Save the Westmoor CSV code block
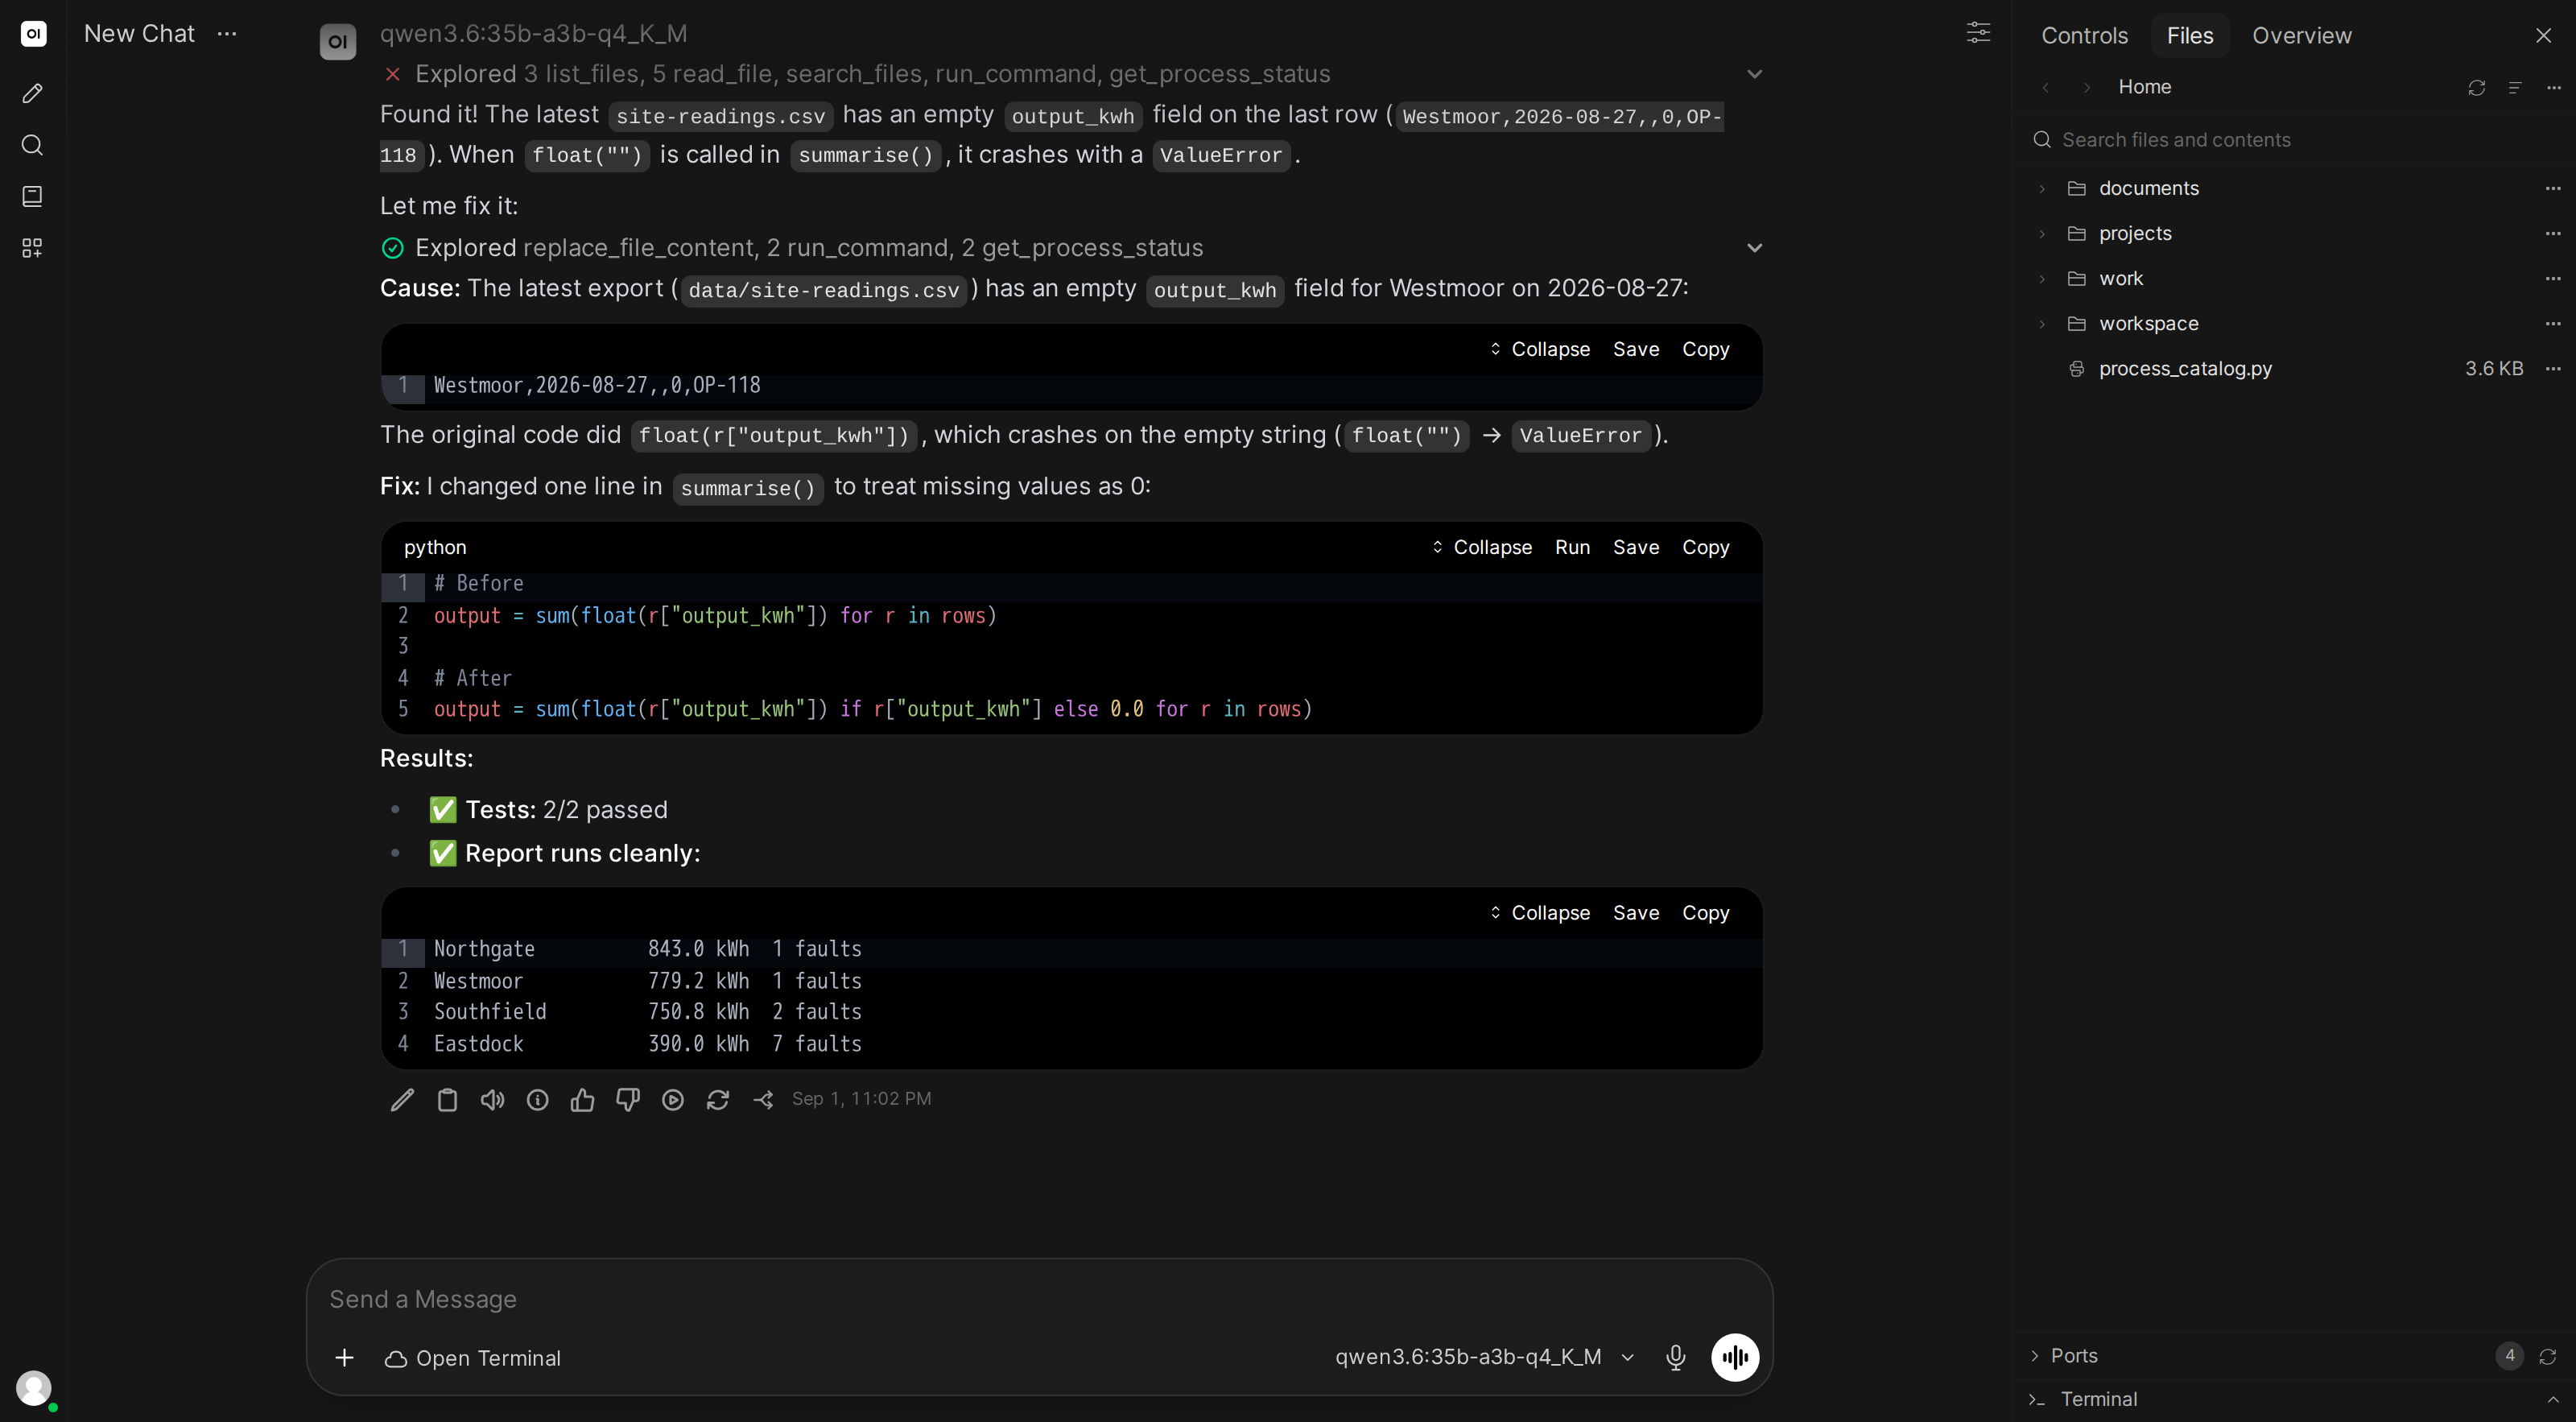This screenshot has width=2576, height=1422. 1636,349
